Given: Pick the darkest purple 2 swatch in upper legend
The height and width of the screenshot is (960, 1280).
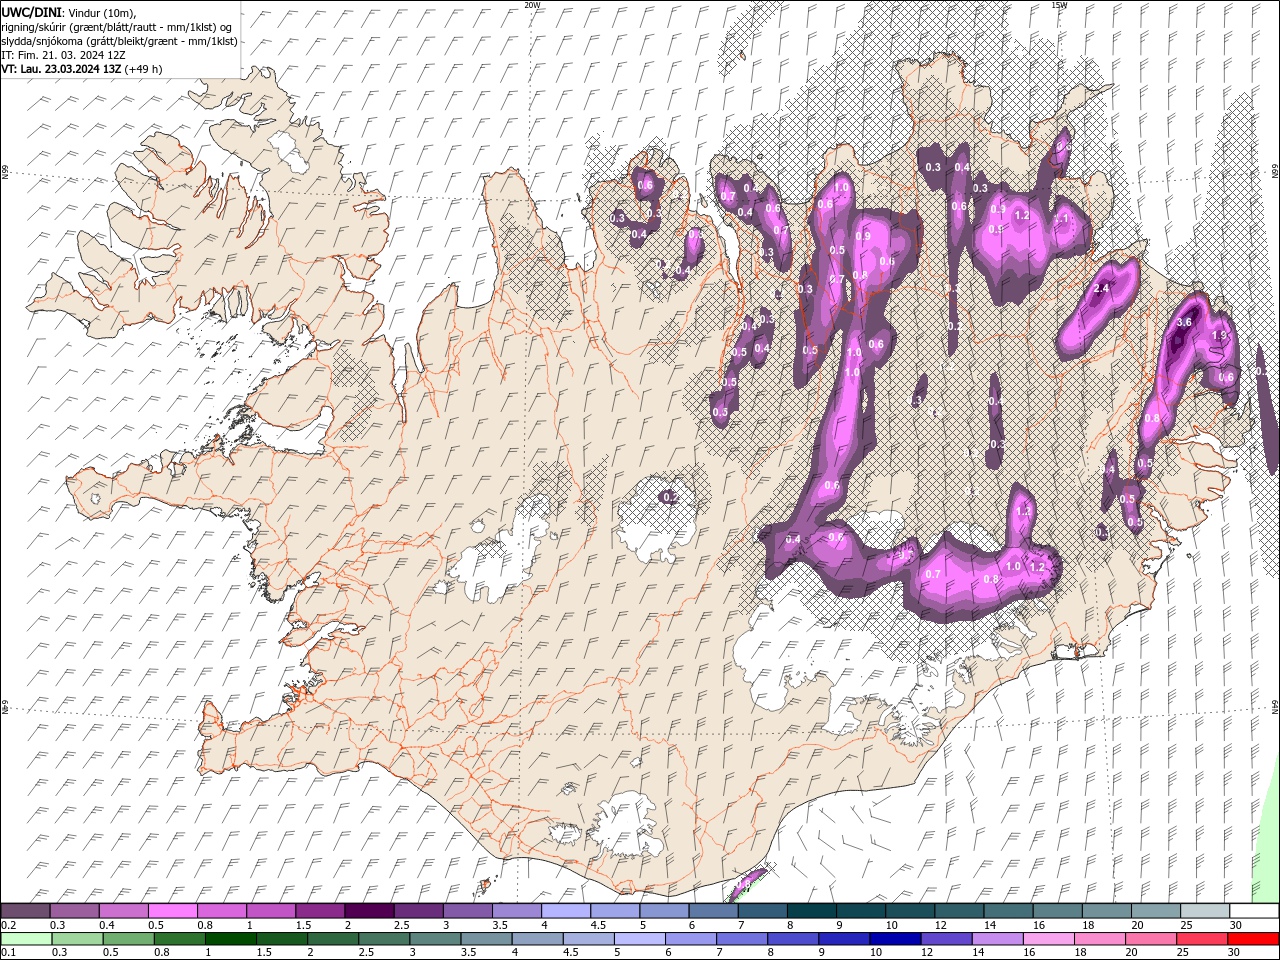Looking at the screenshot, I should tap(368, 911).
